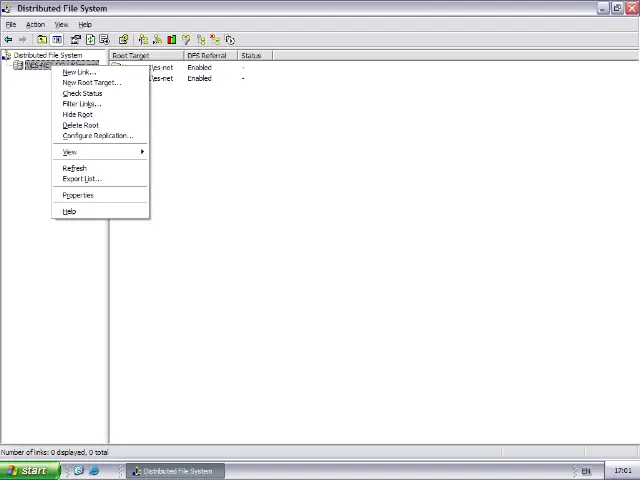Choose New Link... from the context menu
This screenshot has height=480, width=640.
click(x=79, y=72)
